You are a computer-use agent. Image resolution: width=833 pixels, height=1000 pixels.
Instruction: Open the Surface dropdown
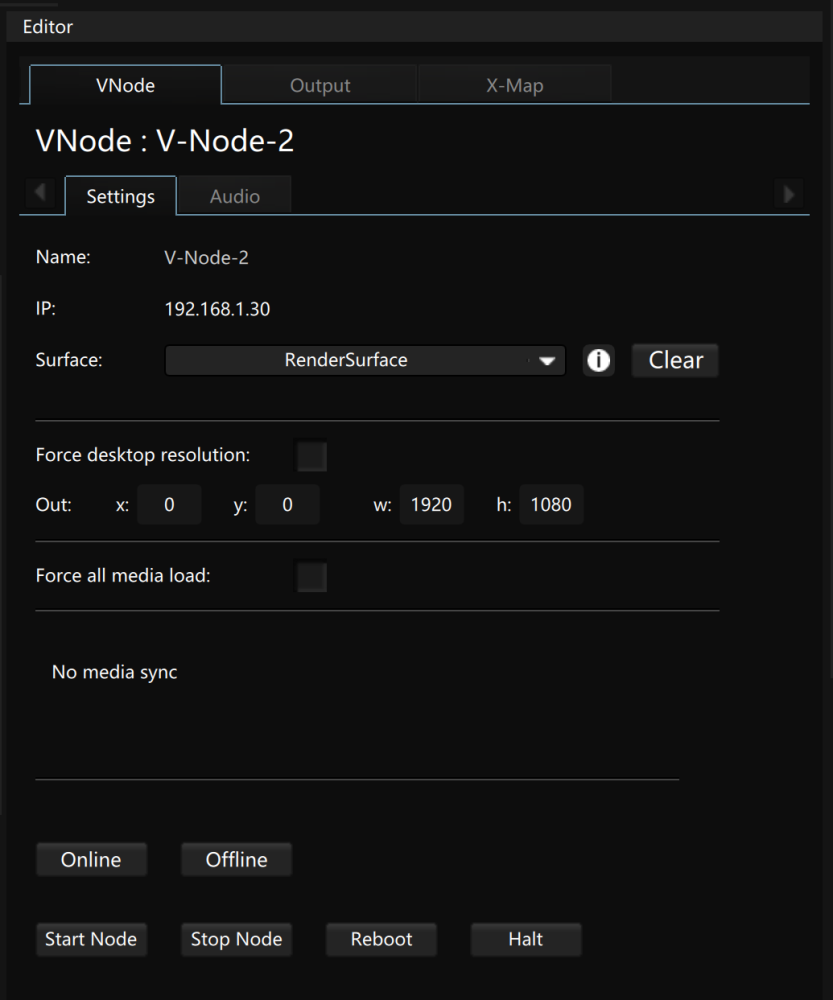365,361
